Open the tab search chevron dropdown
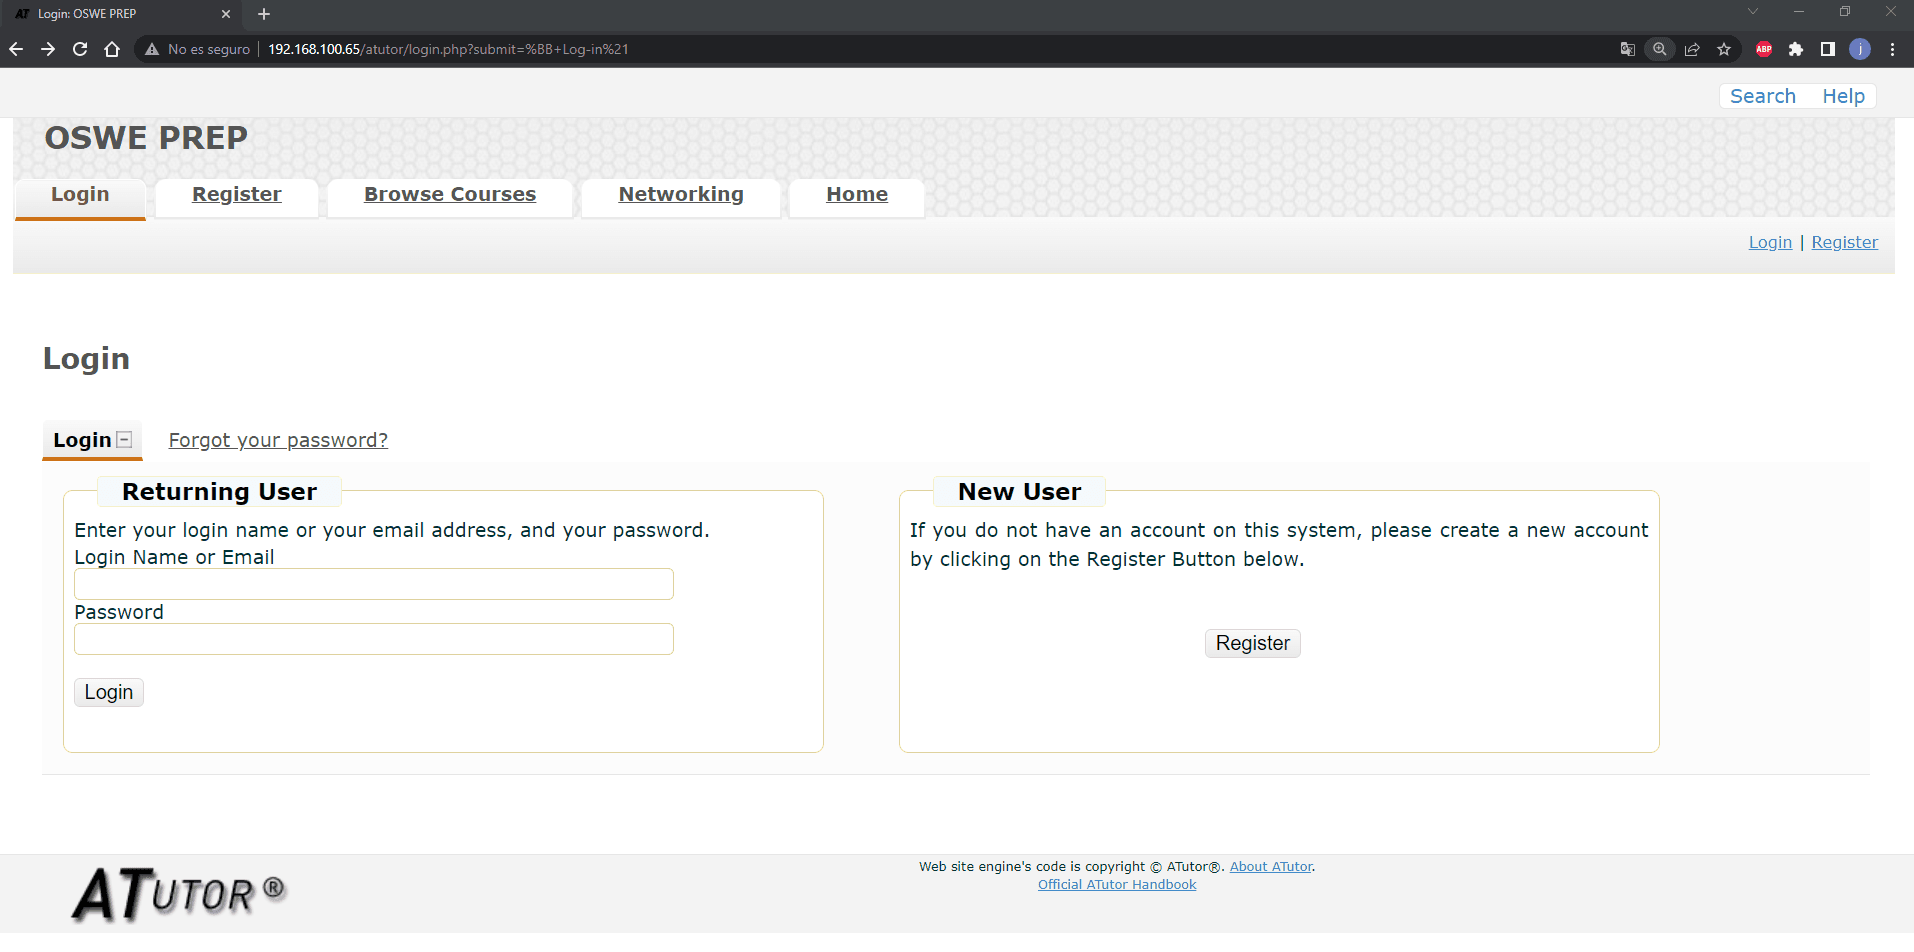Image resolution: width=1914 pixels, height=952 pixels. point(1752,12)
